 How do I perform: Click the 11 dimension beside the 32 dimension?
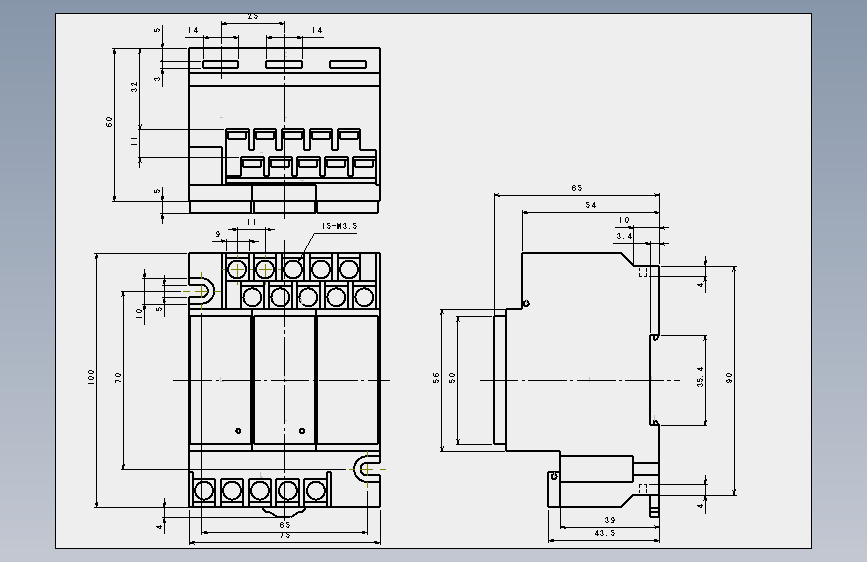[x=134, y=142]
